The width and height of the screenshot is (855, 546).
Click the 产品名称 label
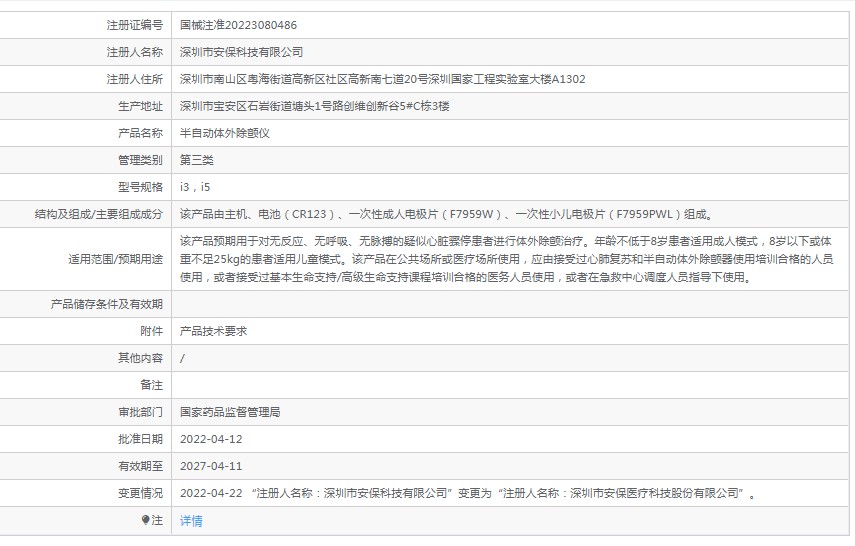(140, 133)
